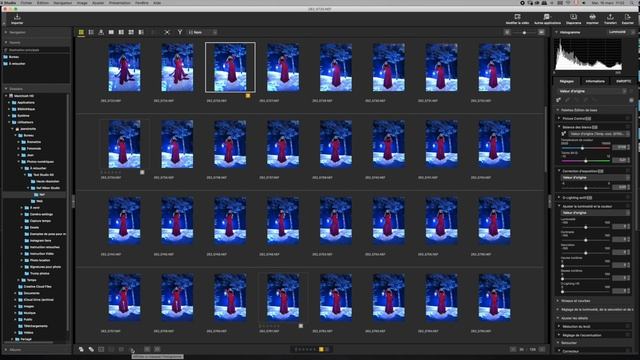Select the four-image comparison view

[x=131, y=32]
